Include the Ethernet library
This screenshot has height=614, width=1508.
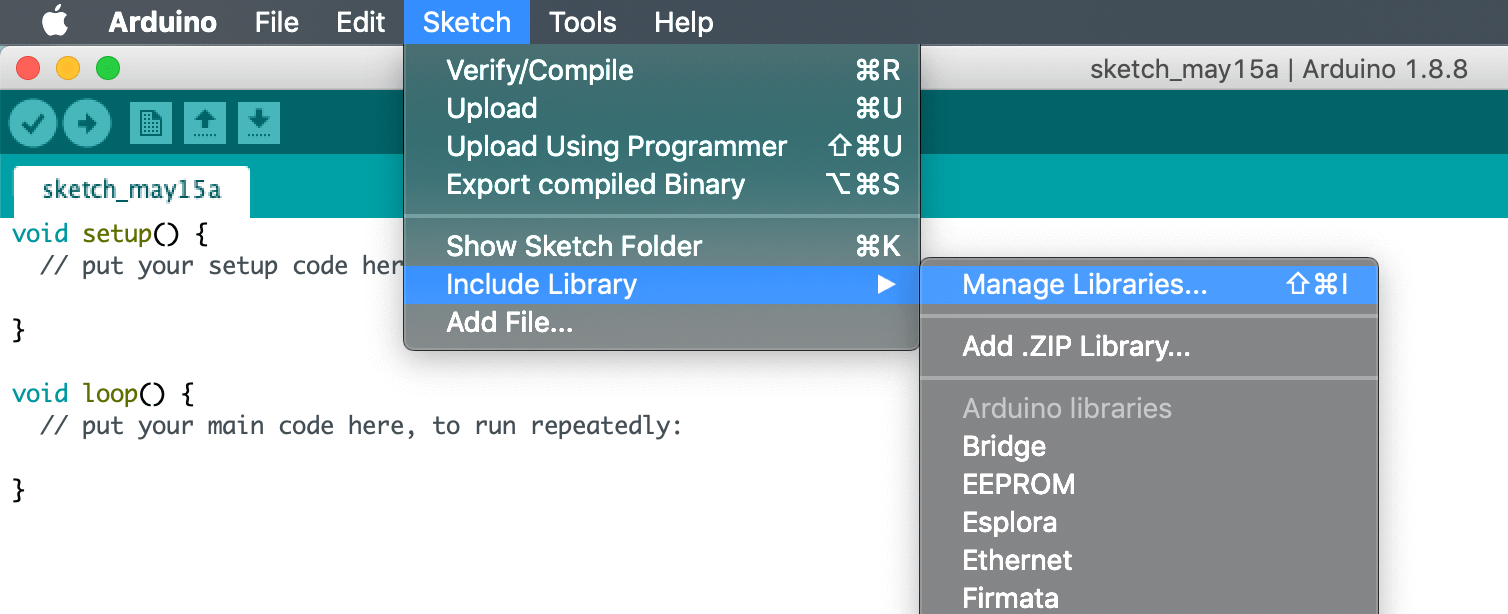coord(1149,560)
